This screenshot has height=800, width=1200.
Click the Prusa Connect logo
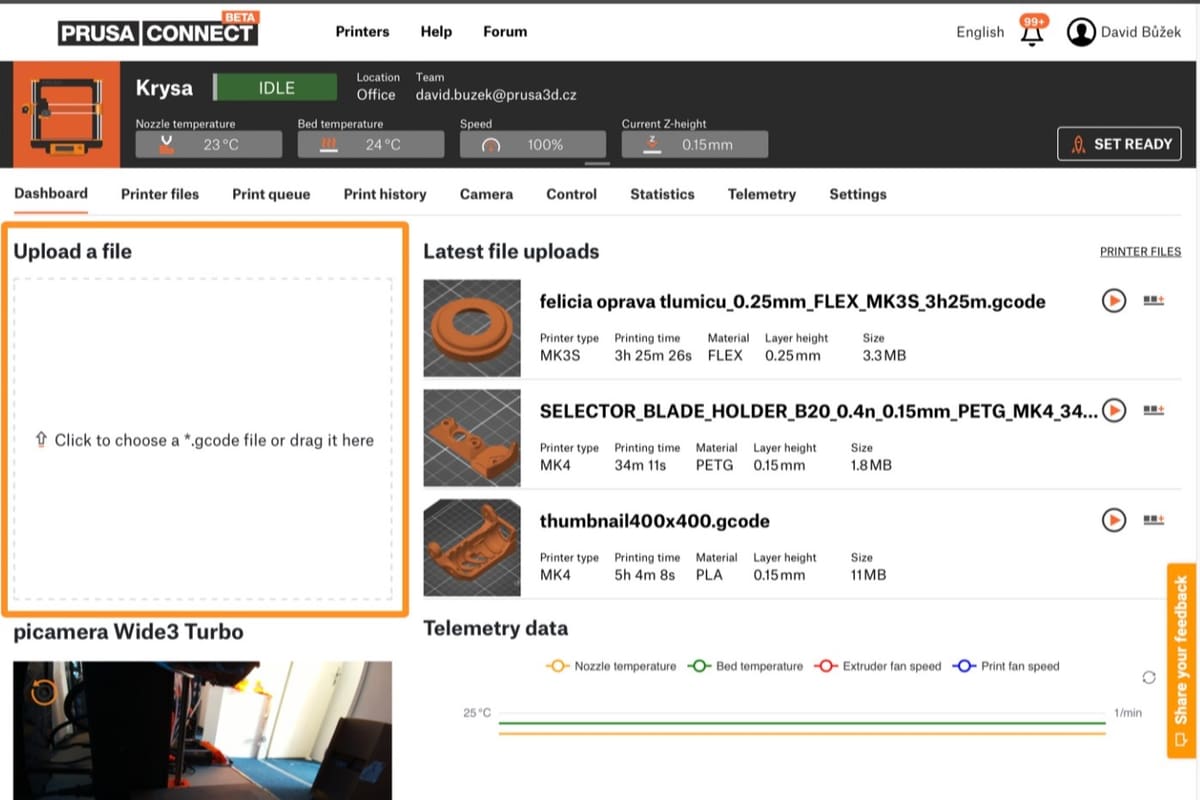point(158,31)
